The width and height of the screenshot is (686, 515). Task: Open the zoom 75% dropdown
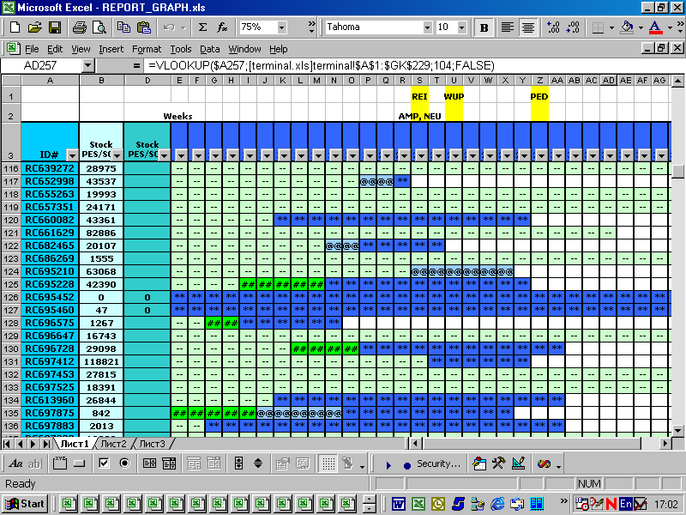(x=282, y=28)
